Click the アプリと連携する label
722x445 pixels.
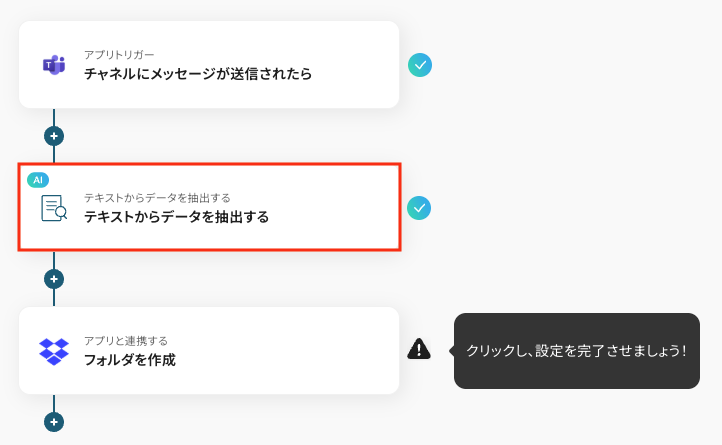click(x=126, y=341)
